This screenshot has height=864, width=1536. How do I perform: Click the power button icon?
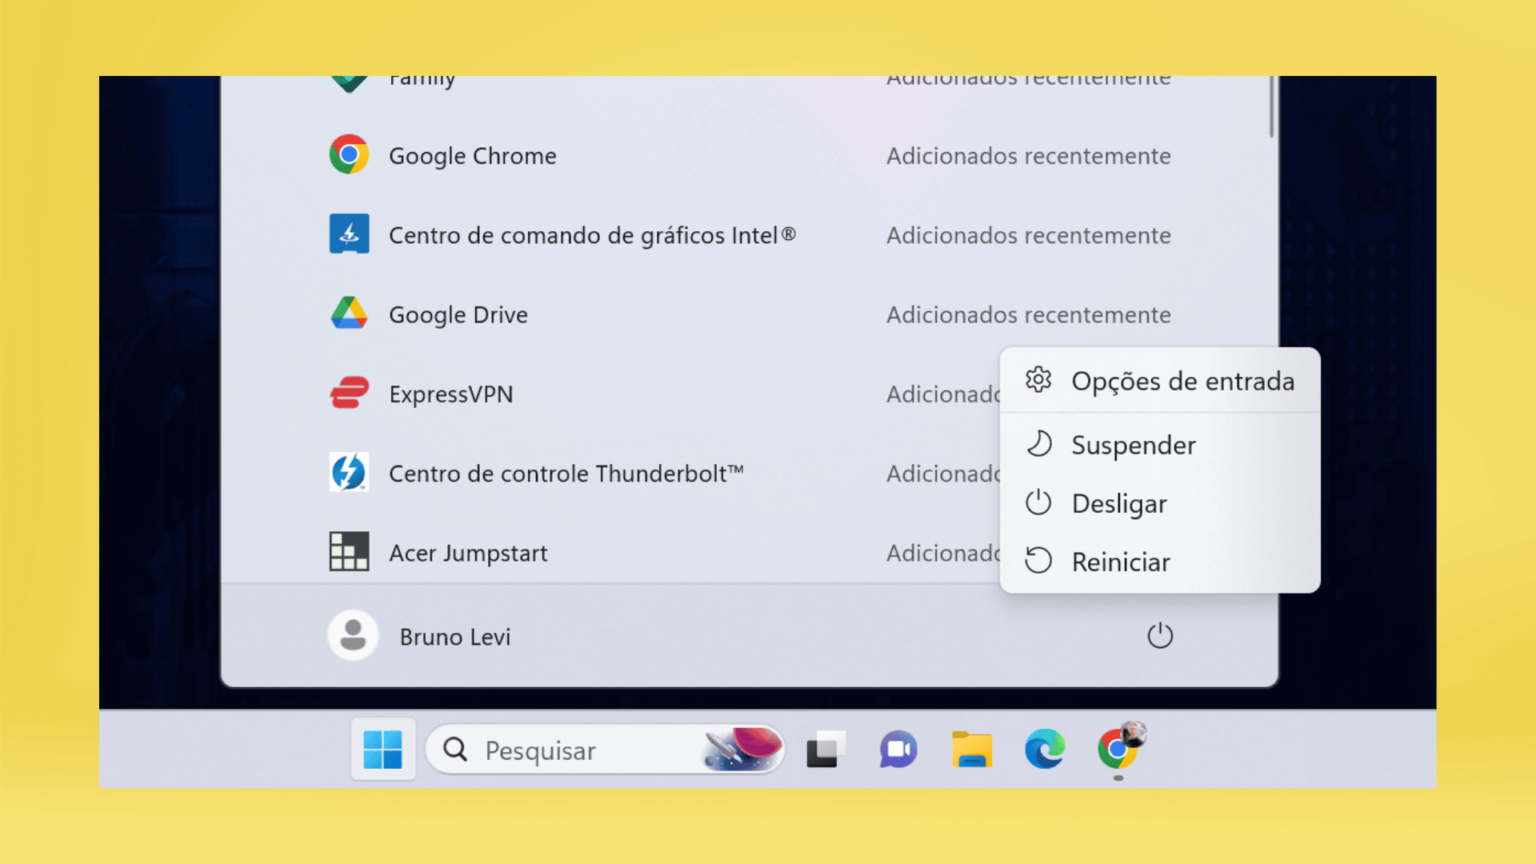1160,635
